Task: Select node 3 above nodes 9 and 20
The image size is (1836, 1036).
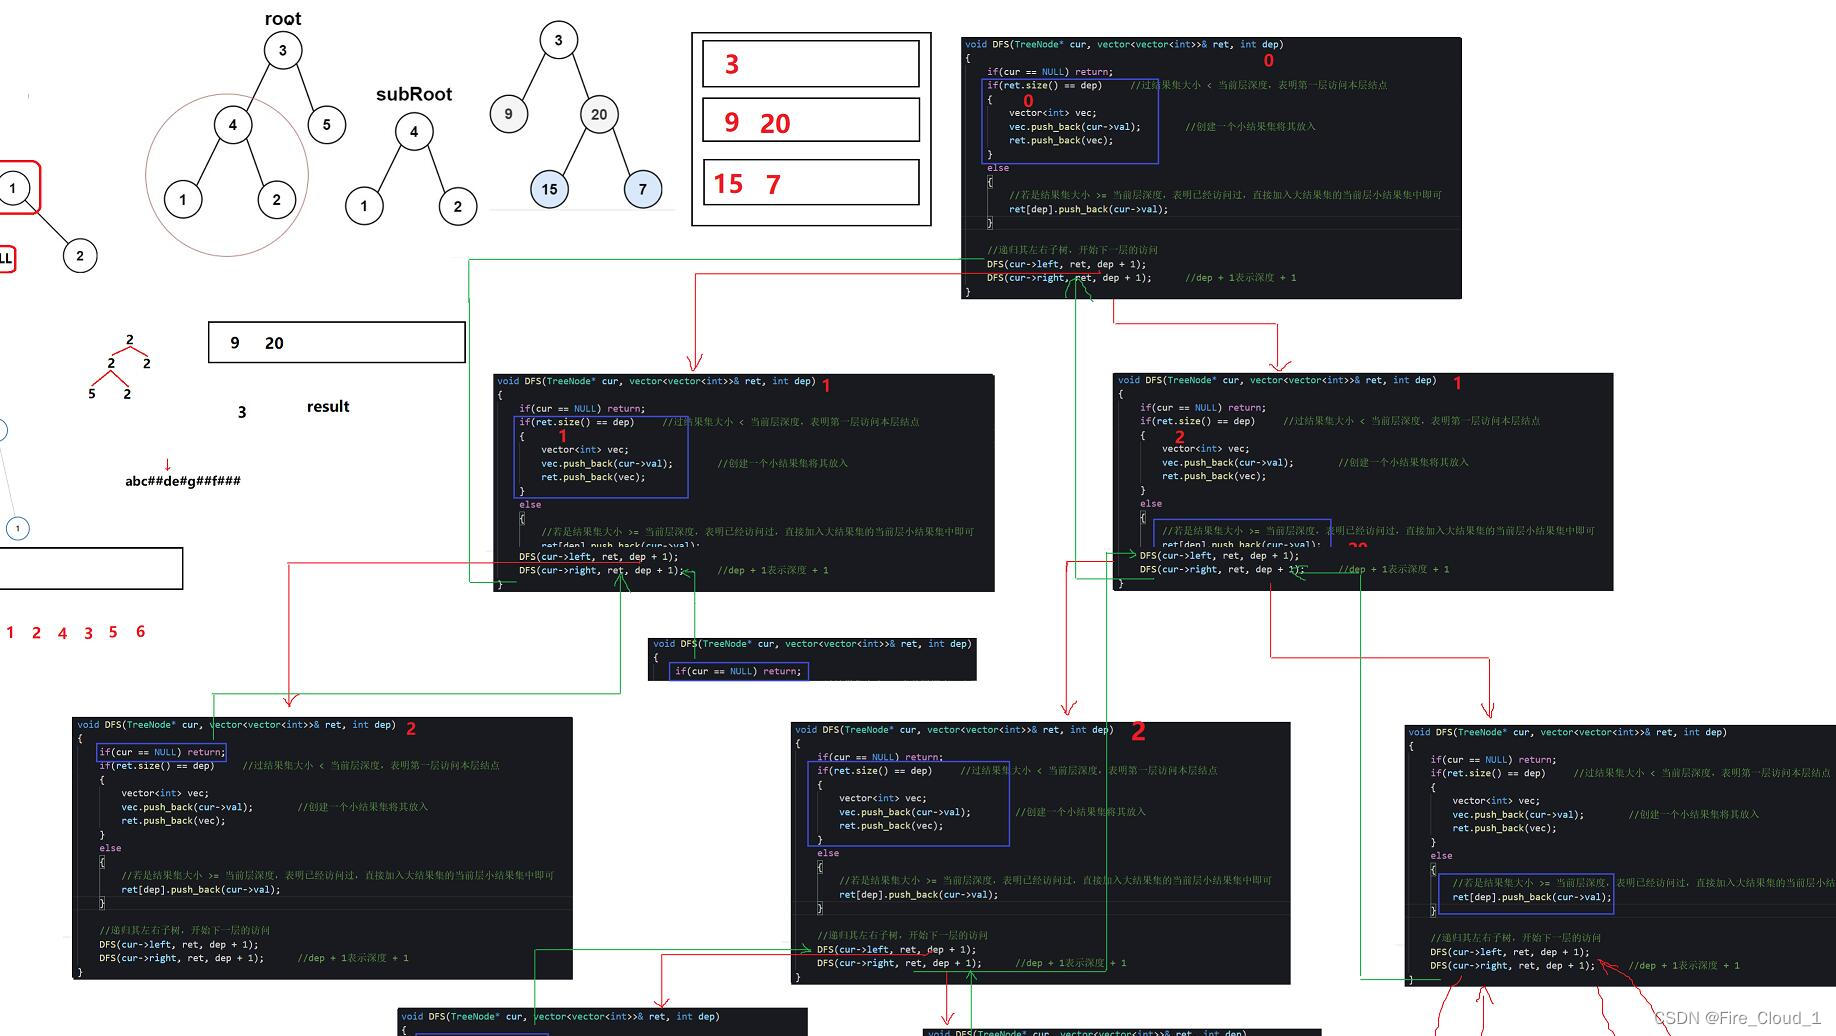Action: tap(558, 40)
